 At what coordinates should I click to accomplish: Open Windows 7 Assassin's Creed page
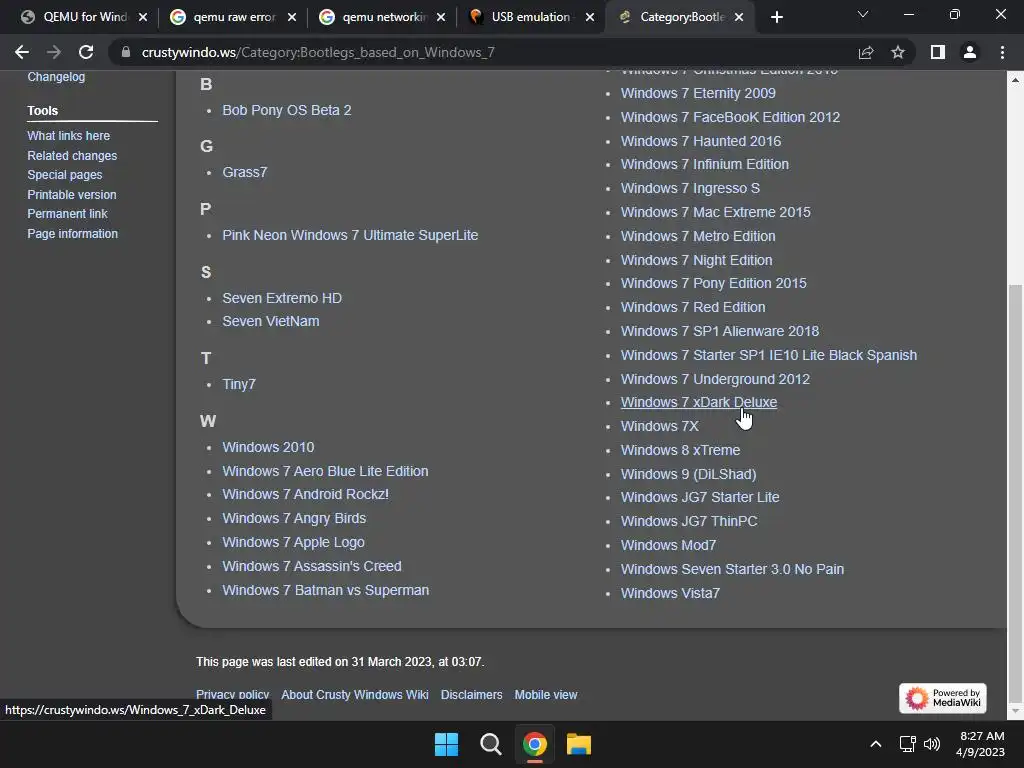click(x=312, y=566)
